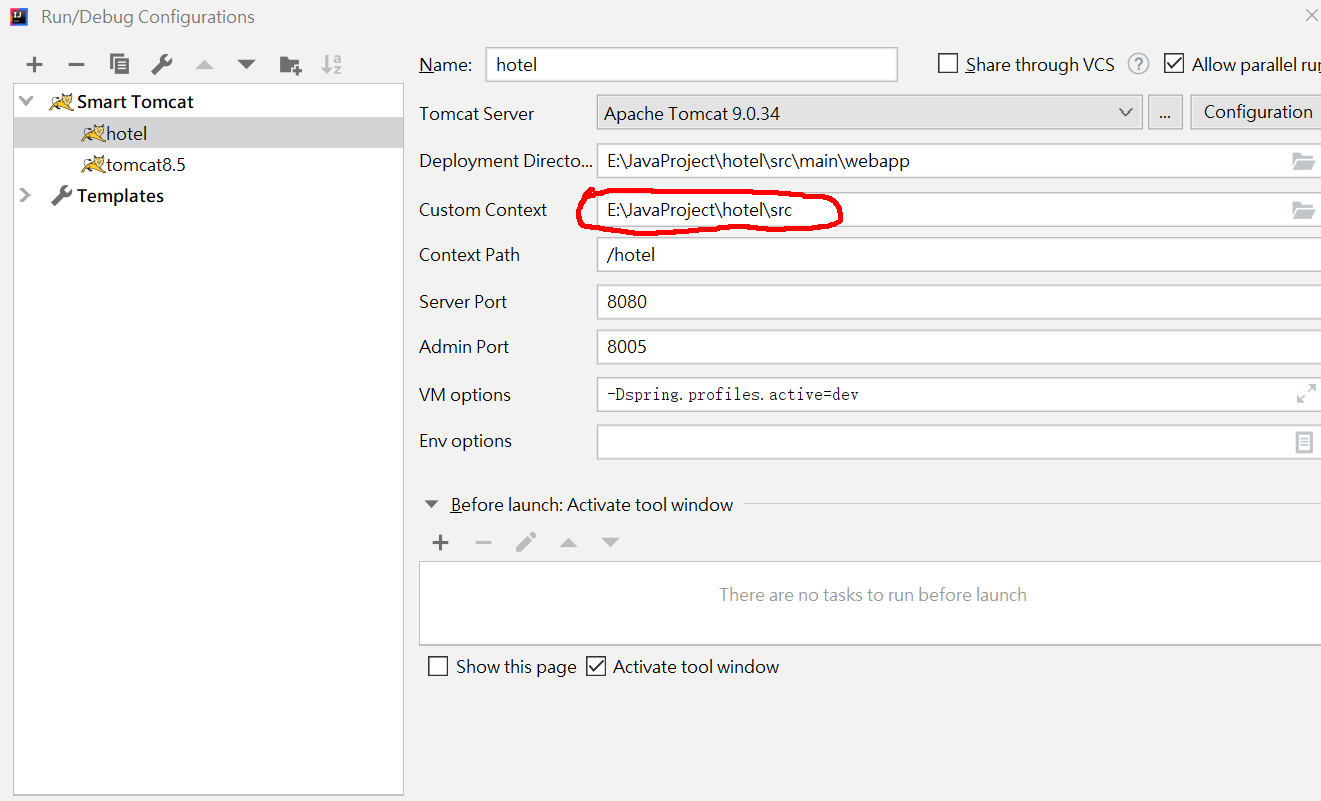Click the Admin Port field
Viewport: 1321px width, 801px height.
pyautogui.click(x=958, y=347)
